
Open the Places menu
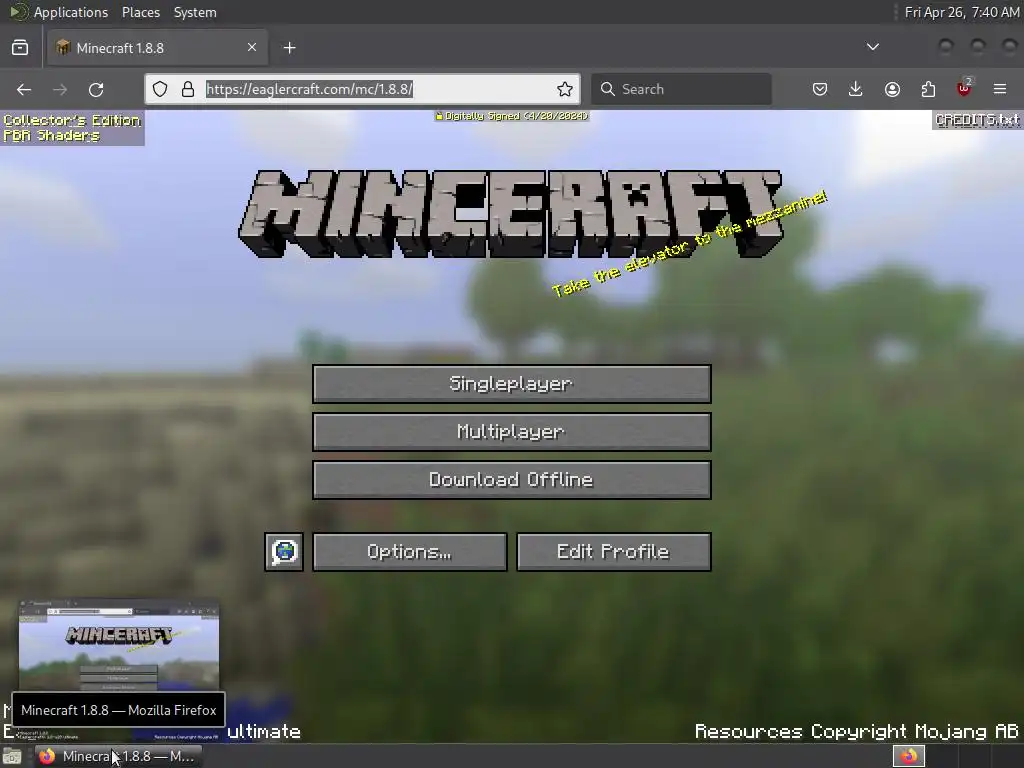tap(140, 12)
